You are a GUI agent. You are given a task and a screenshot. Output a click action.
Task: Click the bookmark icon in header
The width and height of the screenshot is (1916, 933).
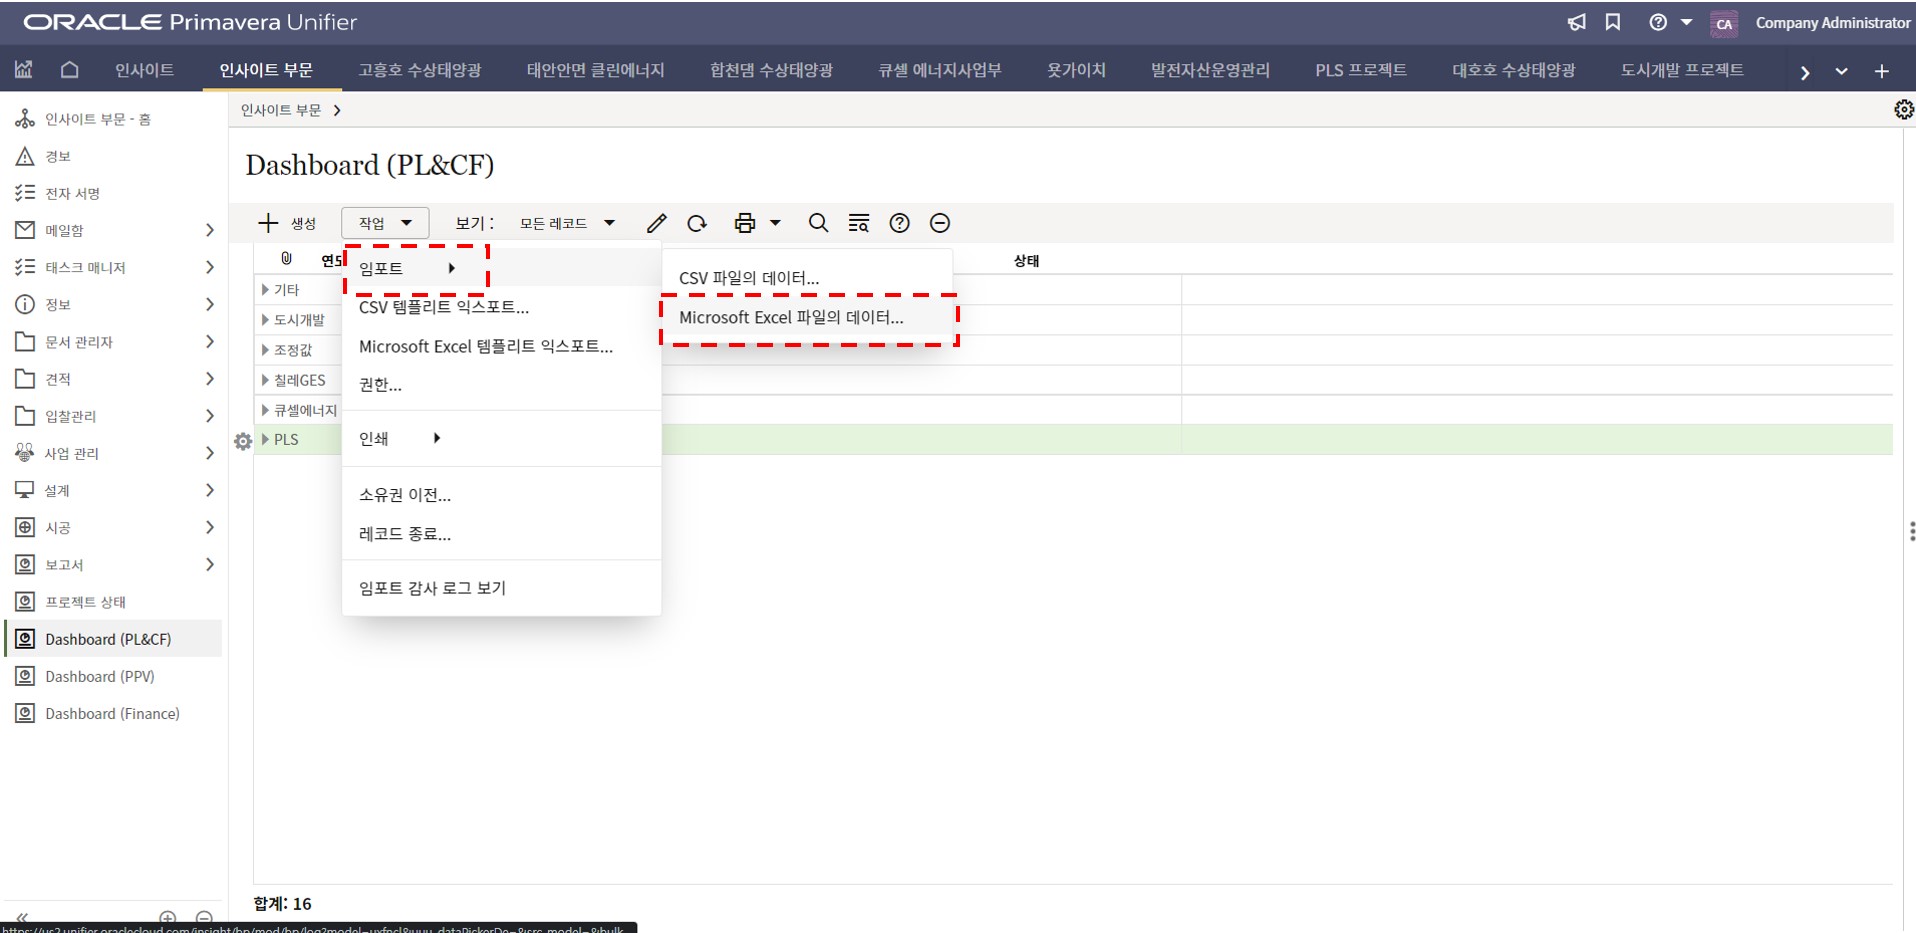point(1613,22)
